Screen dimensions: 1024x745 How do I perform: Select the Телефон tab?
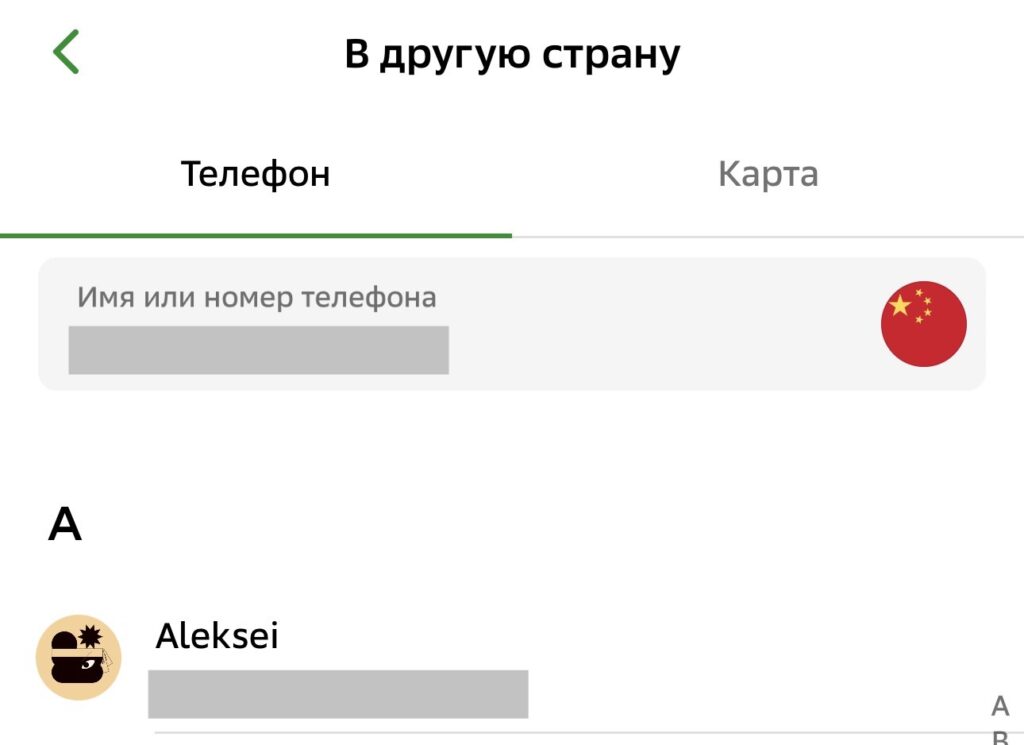255,174
